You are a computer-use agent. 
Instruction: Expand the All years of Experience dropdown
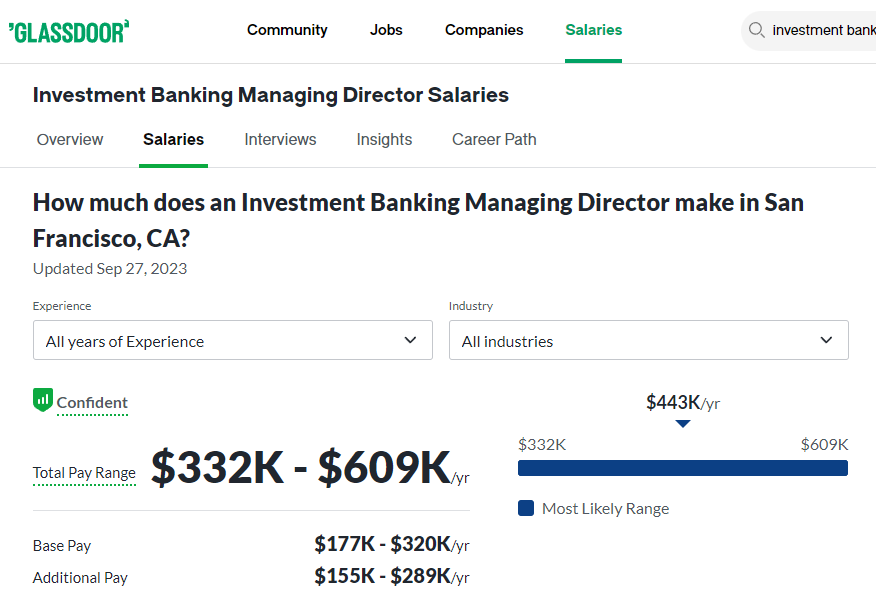tap(232, 340)
